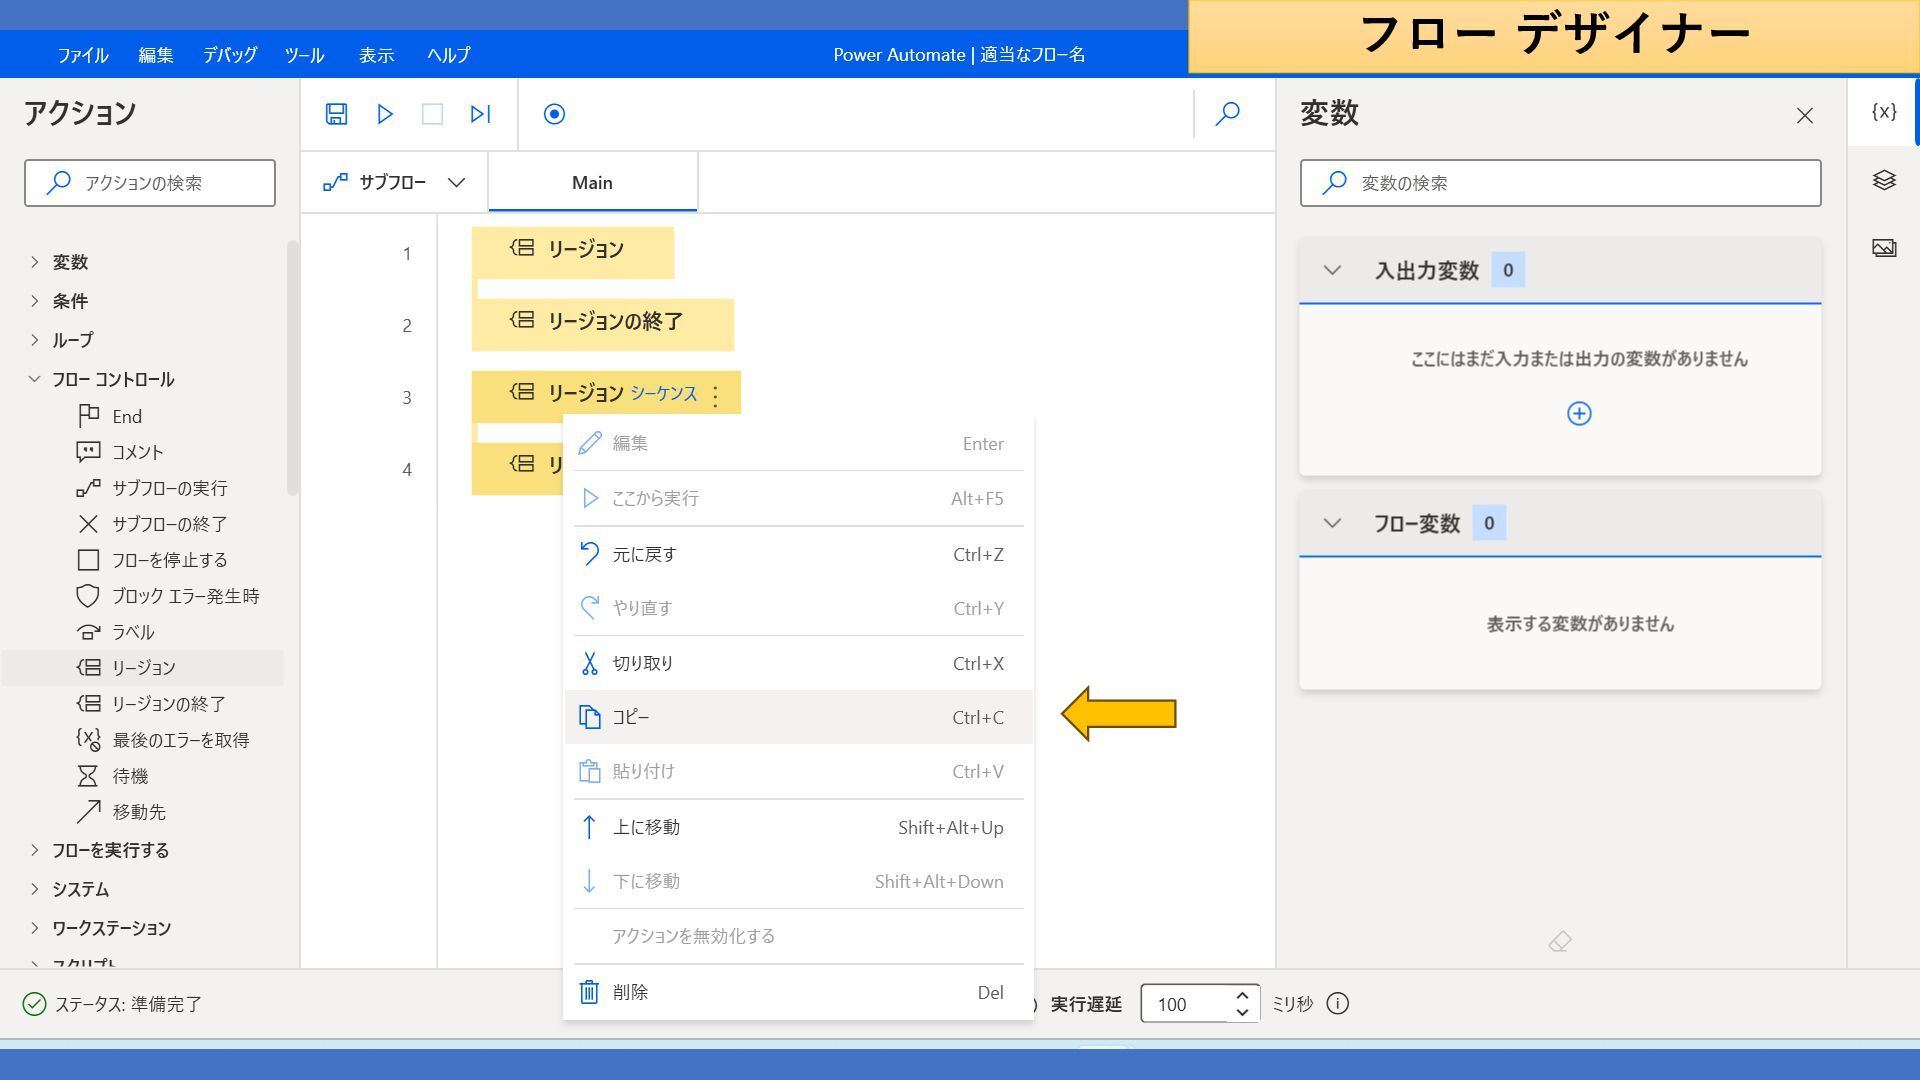Screen dimensions: 1920x1080
Task: Click the flow search magnifier icon
Action: click(1227, 114)
